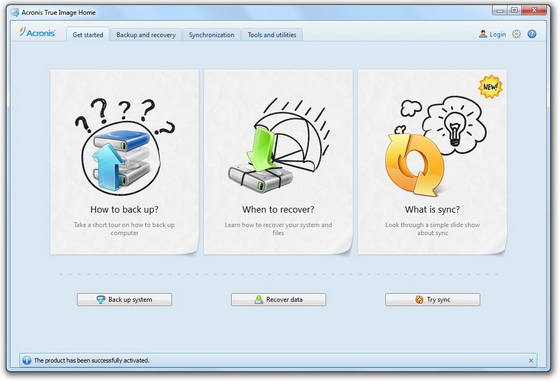Image resolution: width=560 pixels, height=382 pixels.
Task: Click the Recover data button
Action: click(279, 300)
